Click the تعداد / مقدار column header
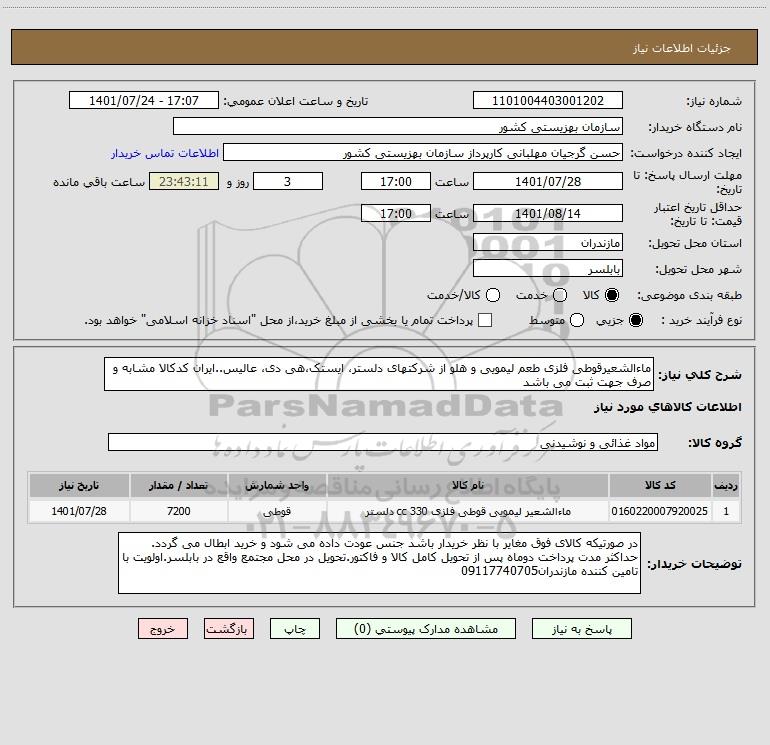Screen dimensions: 770x745 click(x=178, y=485)
